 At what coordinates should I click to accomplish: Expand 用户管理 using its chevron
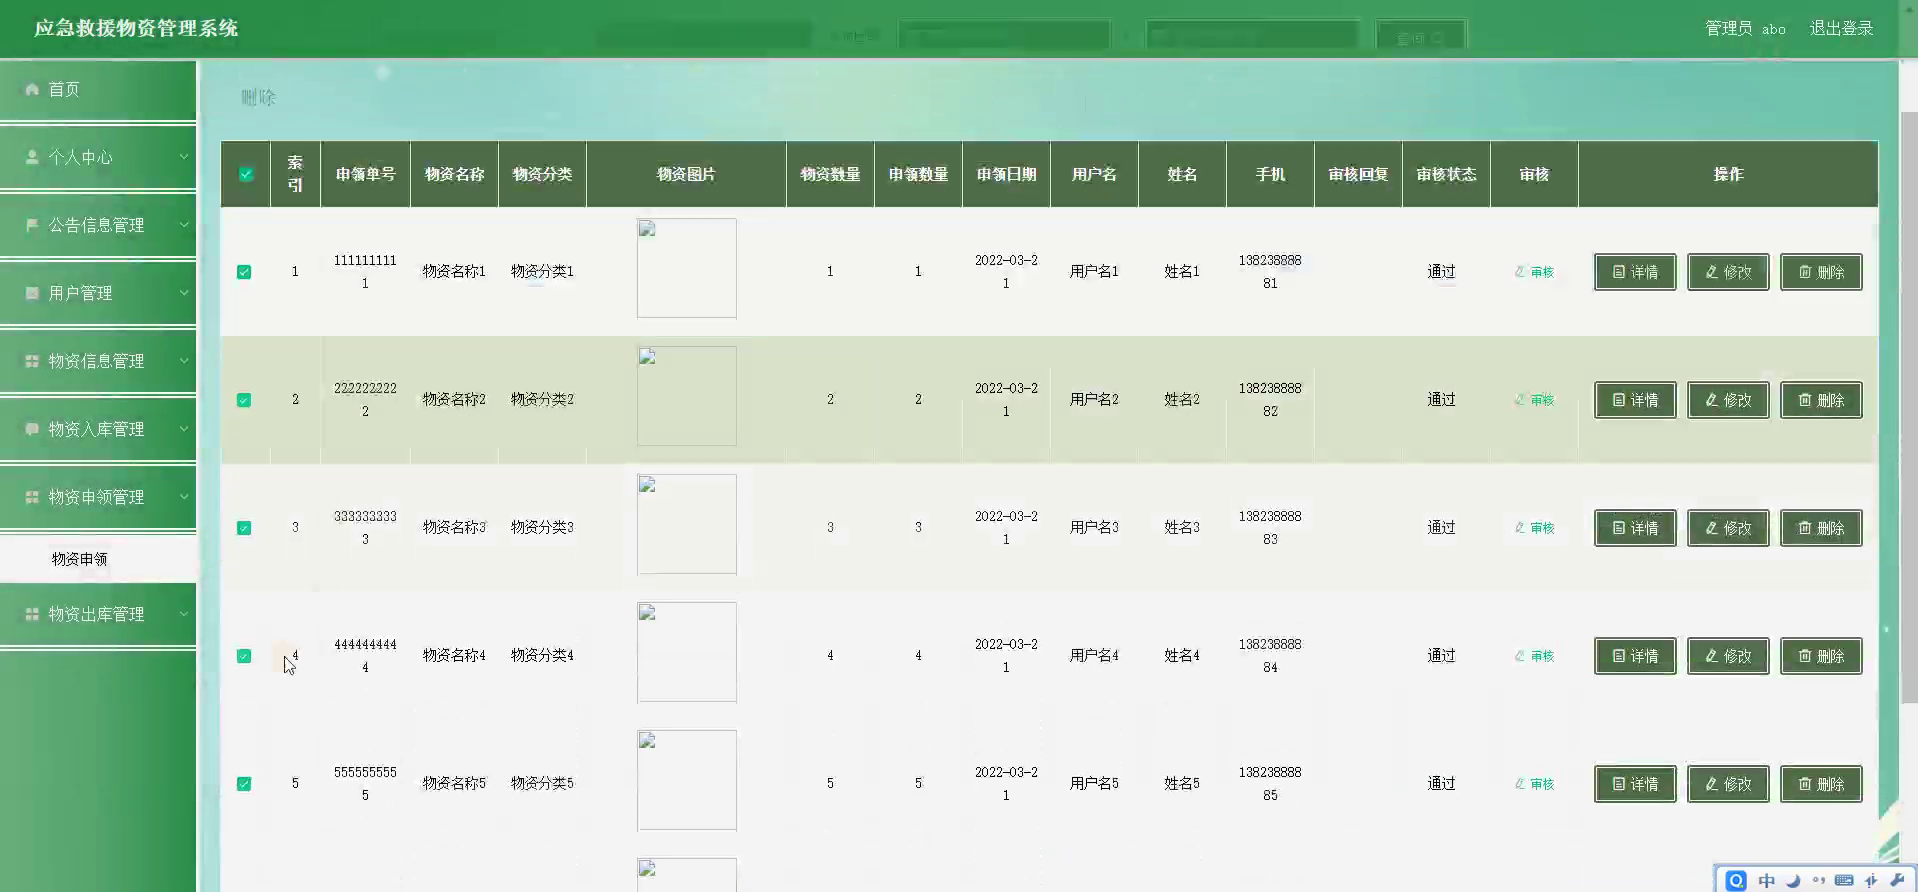[184, 293]
